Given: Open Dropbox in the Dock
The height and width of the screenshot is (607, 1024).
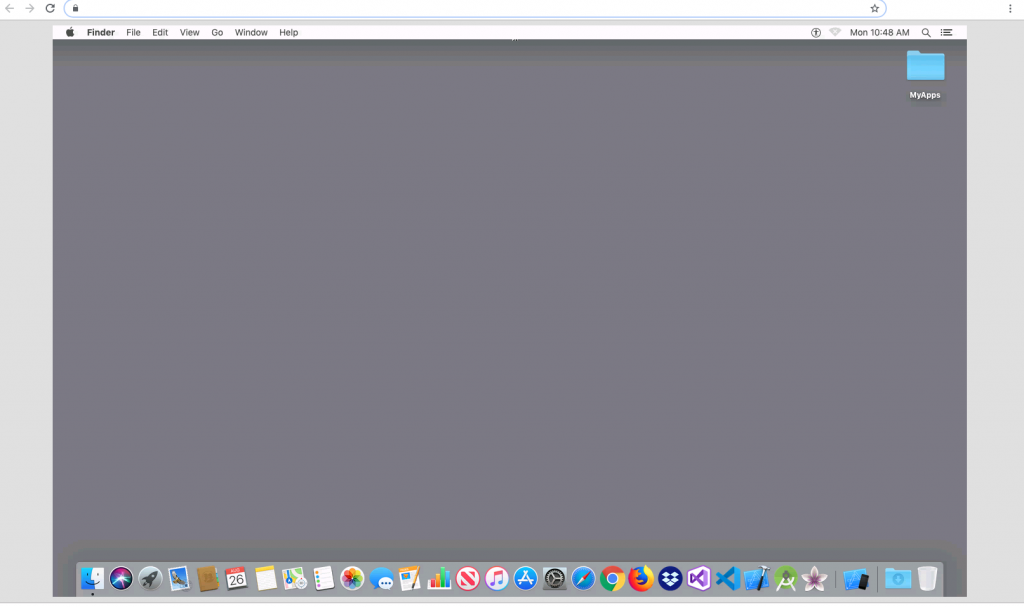Looking at the screenshot, I should click(x=670, y=578).
